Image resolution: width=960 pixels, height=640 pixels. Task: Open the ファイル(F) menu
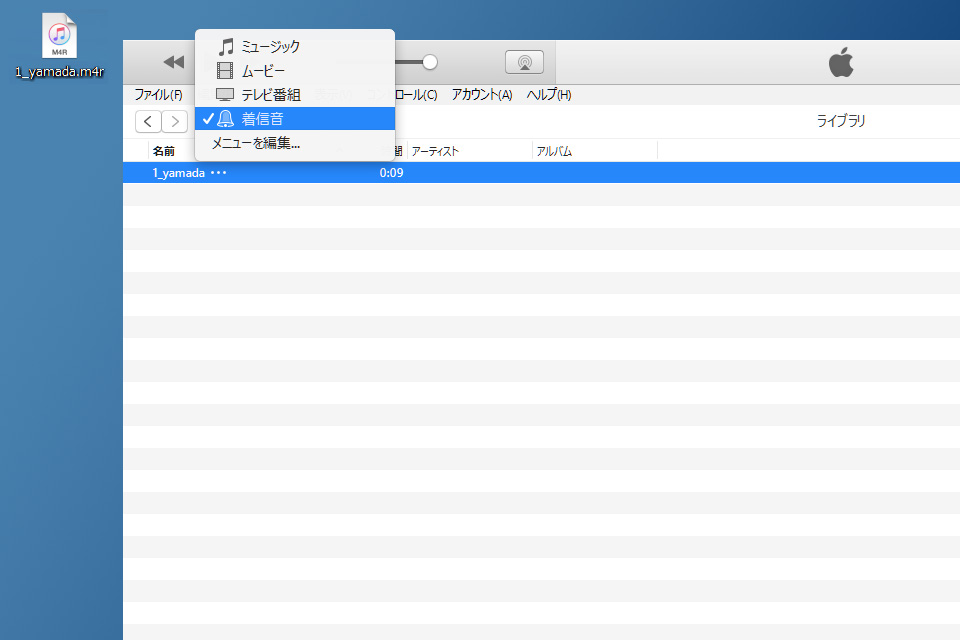coord(159,95)
